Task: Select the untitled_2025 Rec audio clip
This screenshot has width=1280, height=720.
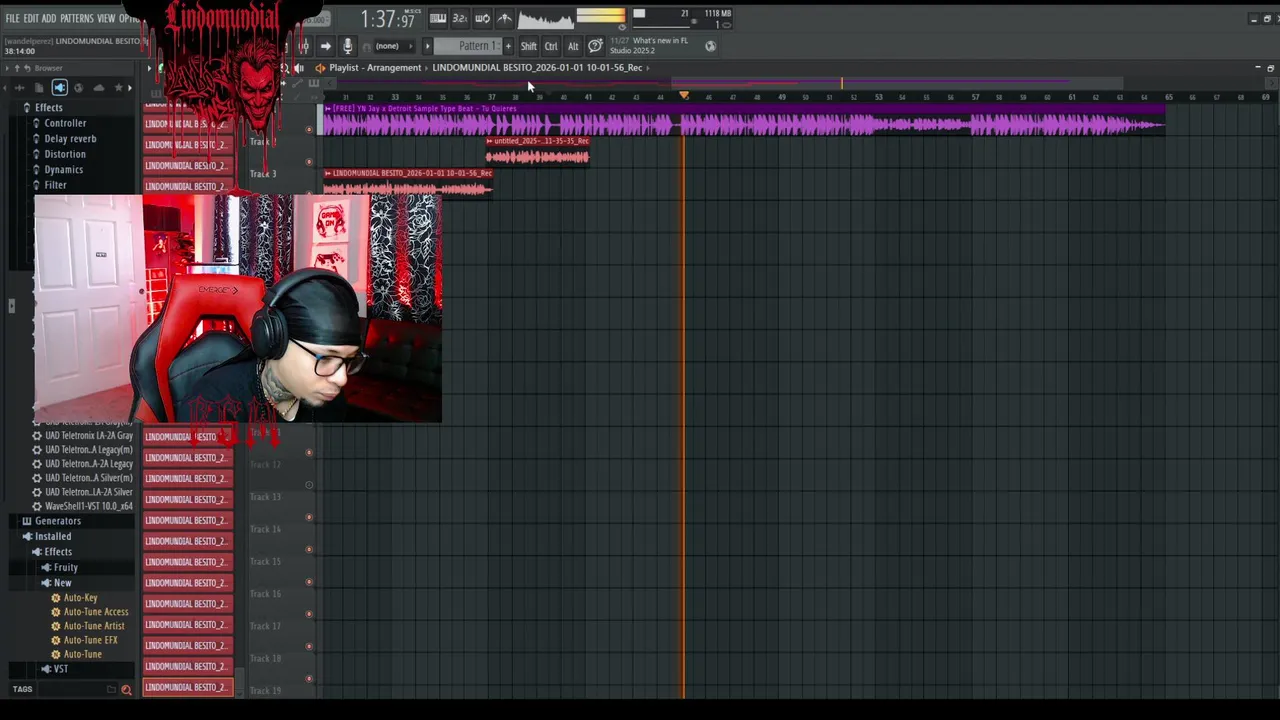Action: 538,150
